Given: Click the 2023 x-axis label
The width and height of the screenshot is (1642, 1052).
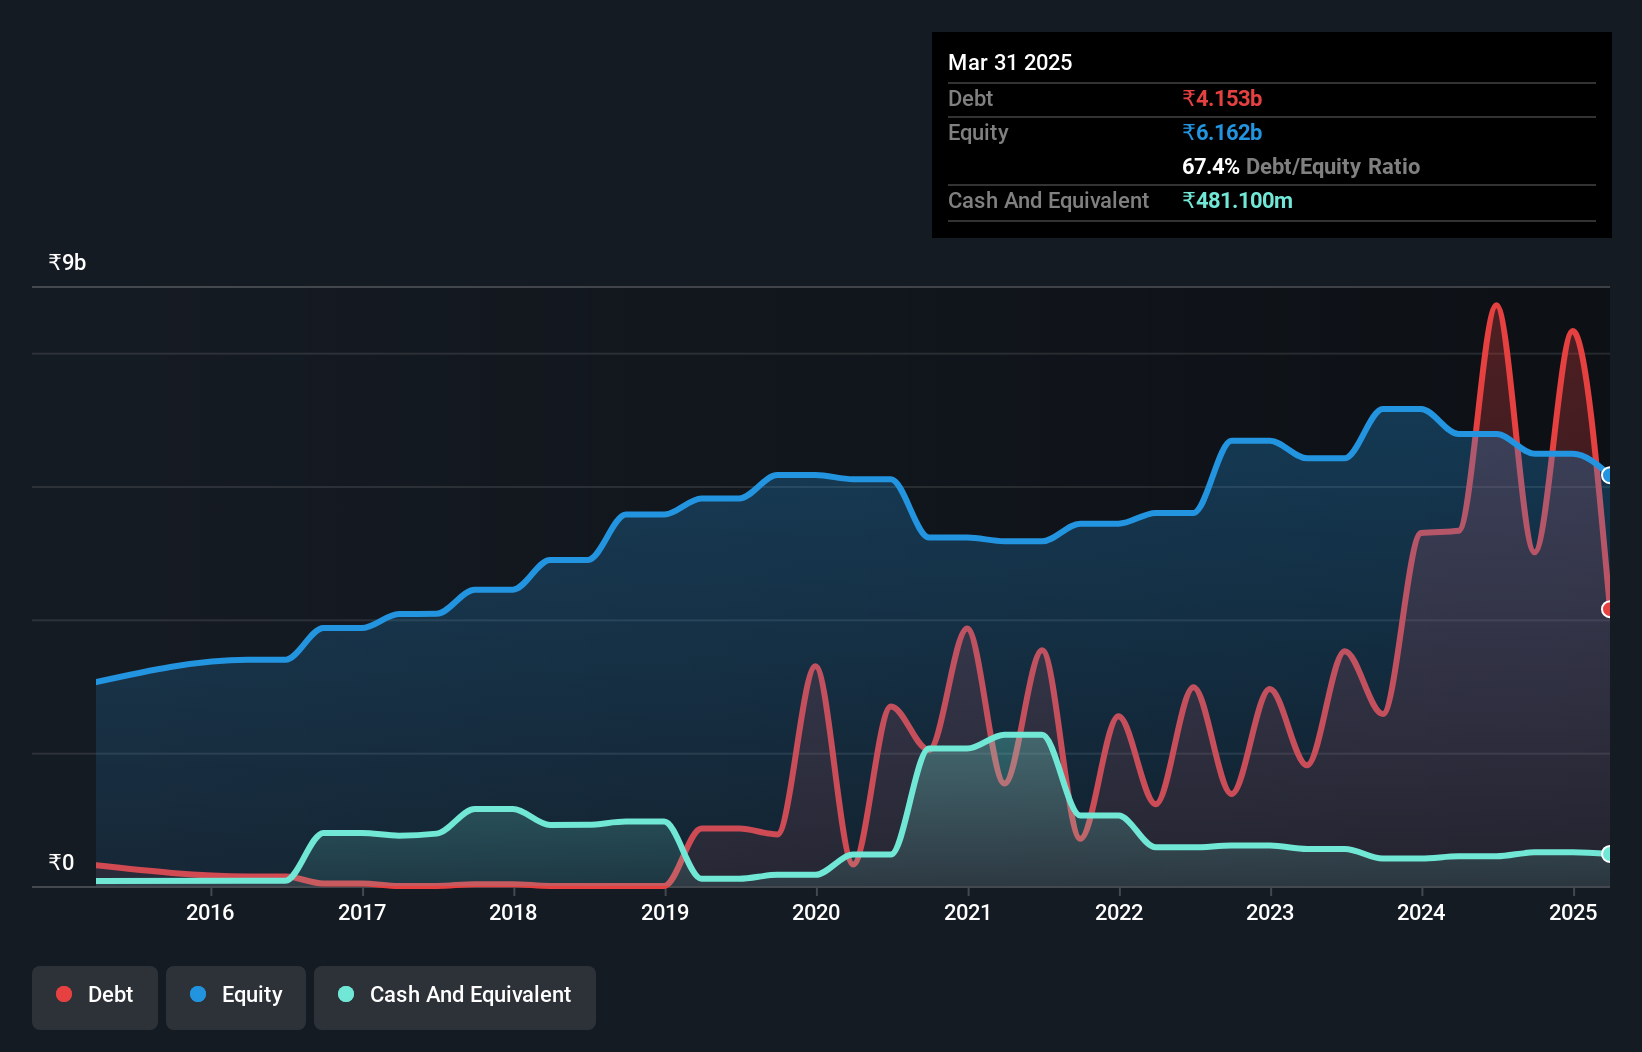Looking at the screenshot, I should (1270, 912).
